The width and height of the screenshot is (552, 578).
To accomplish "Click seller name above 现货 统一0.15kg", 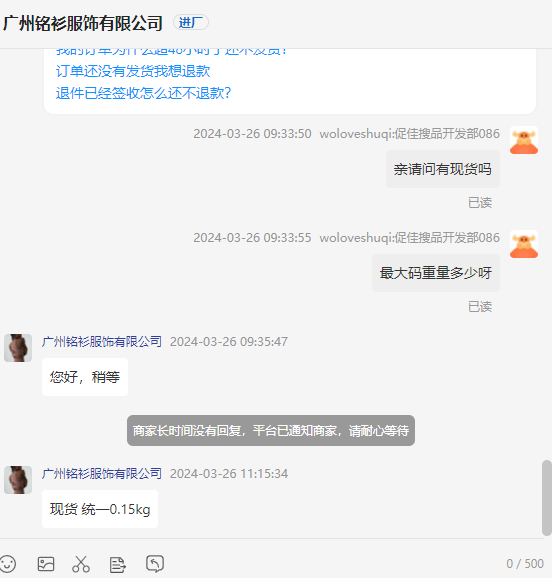I will tap(102, 474).
